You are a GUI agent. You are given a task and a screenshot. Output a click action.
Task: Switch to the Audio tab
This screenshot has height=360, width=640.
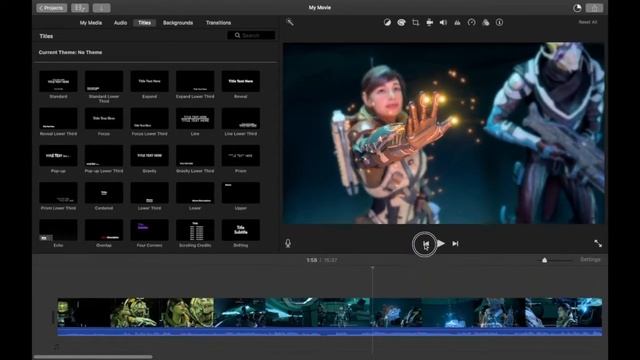(120, 23)
